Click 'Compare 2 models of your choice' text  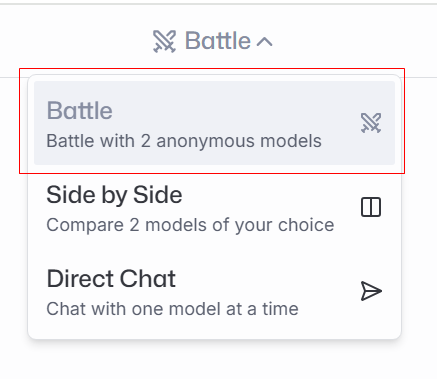tap(190, 225)
